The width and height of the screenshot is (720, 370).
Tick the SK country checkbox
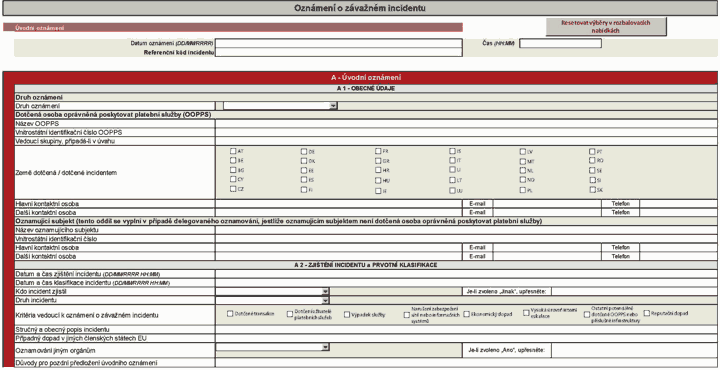coord(592,189)
